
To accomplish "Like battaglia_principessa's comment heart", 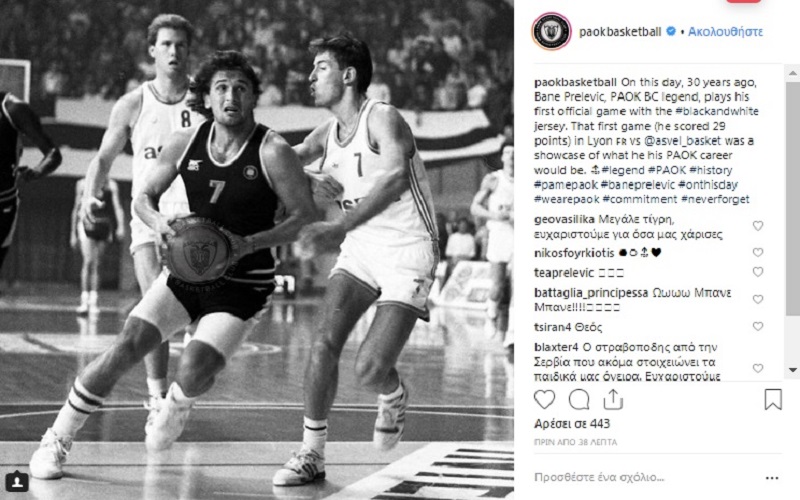I will point(758,299).
